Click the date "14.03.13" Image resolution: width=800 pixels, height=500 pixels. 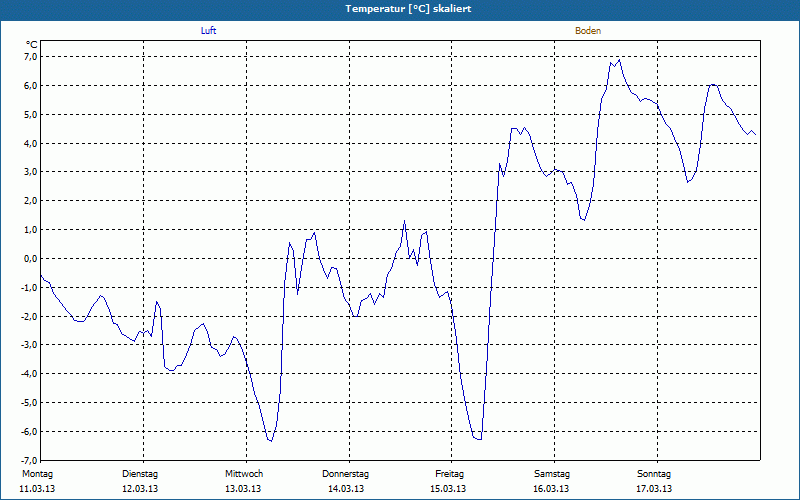point(346,489)
